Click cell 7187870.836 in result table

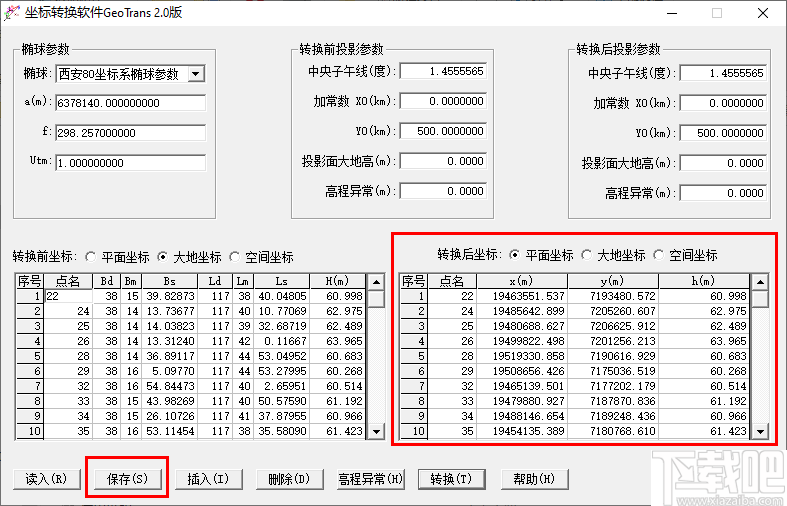click(613, 402)
